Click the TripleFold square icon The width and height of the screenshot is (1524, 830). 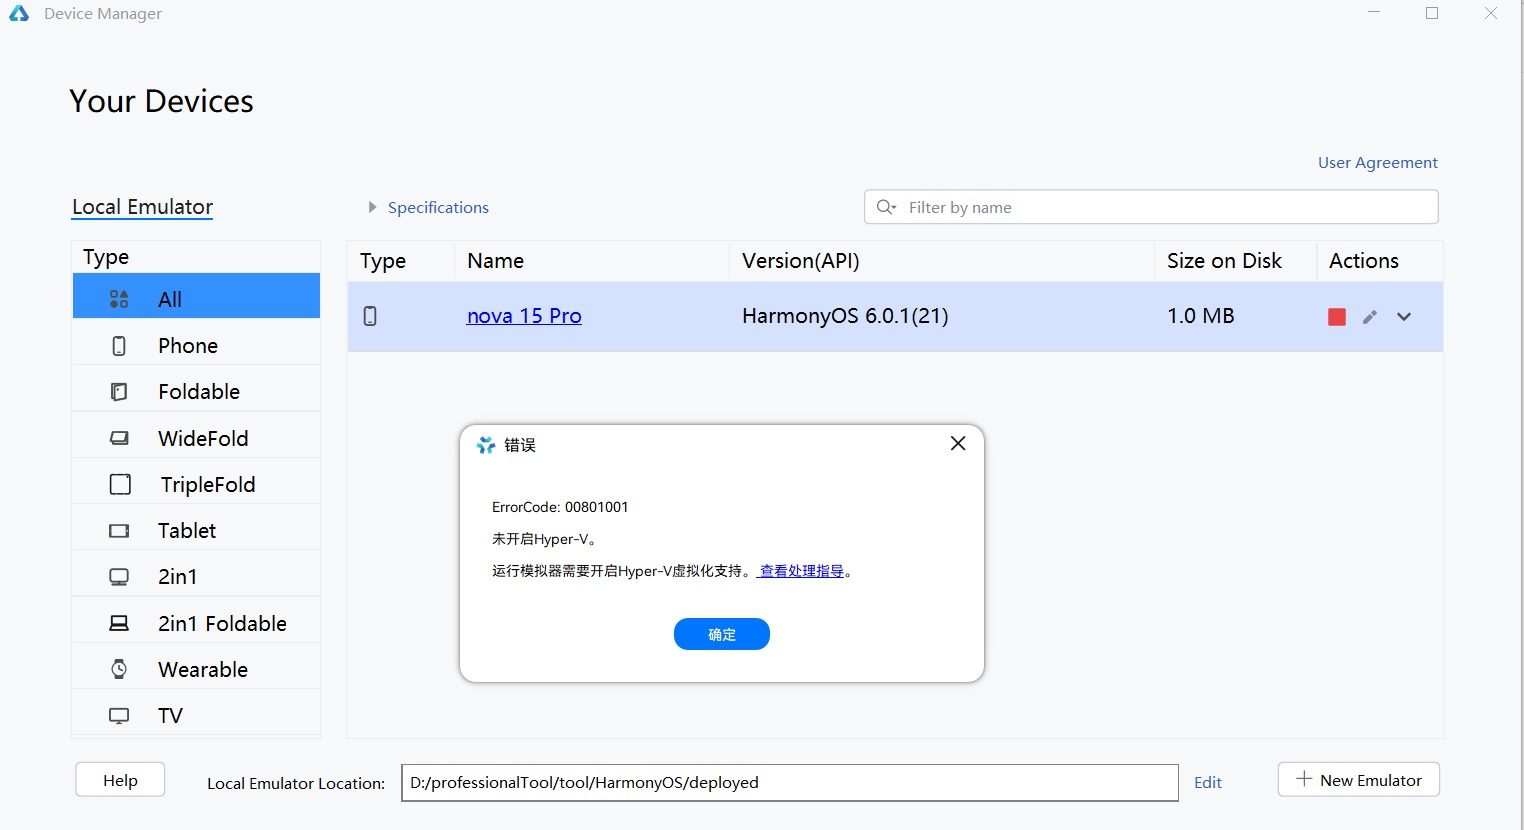[120, 484]
